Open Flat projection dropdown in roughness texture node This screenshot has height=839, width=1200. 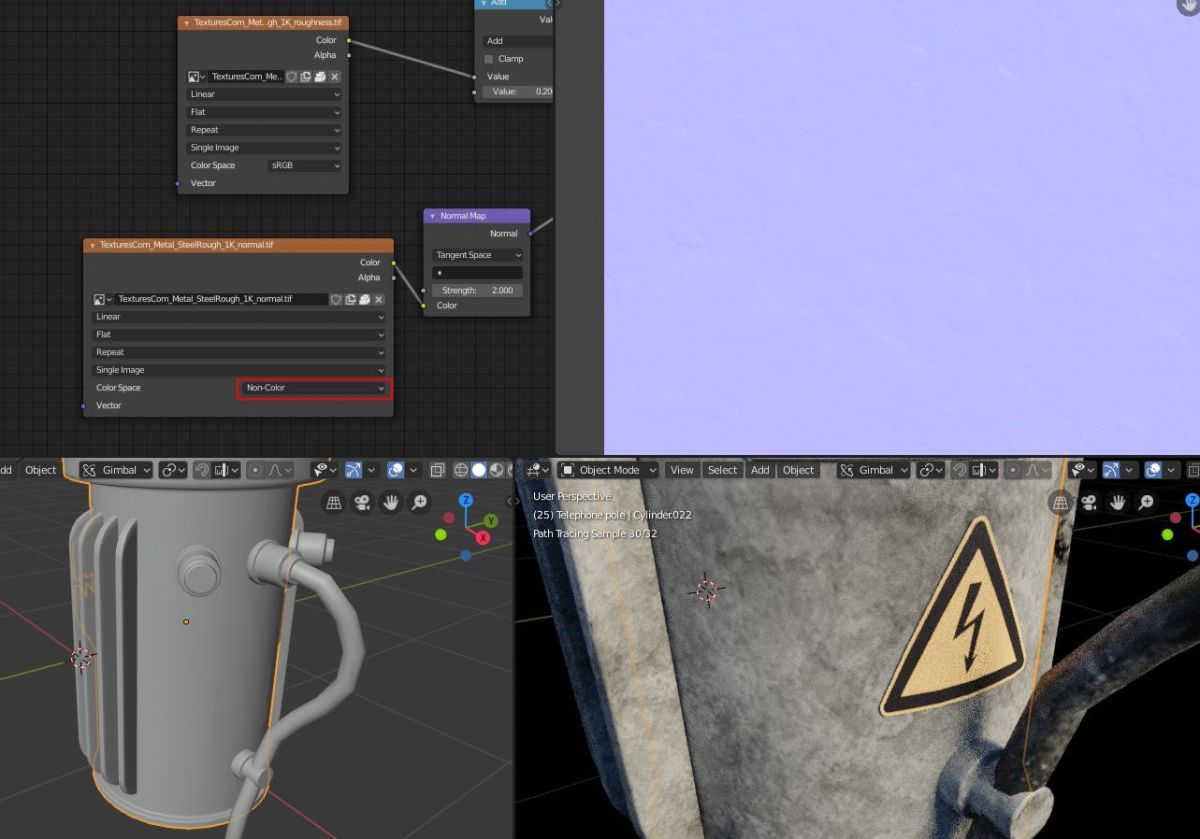tap(265, 112)
